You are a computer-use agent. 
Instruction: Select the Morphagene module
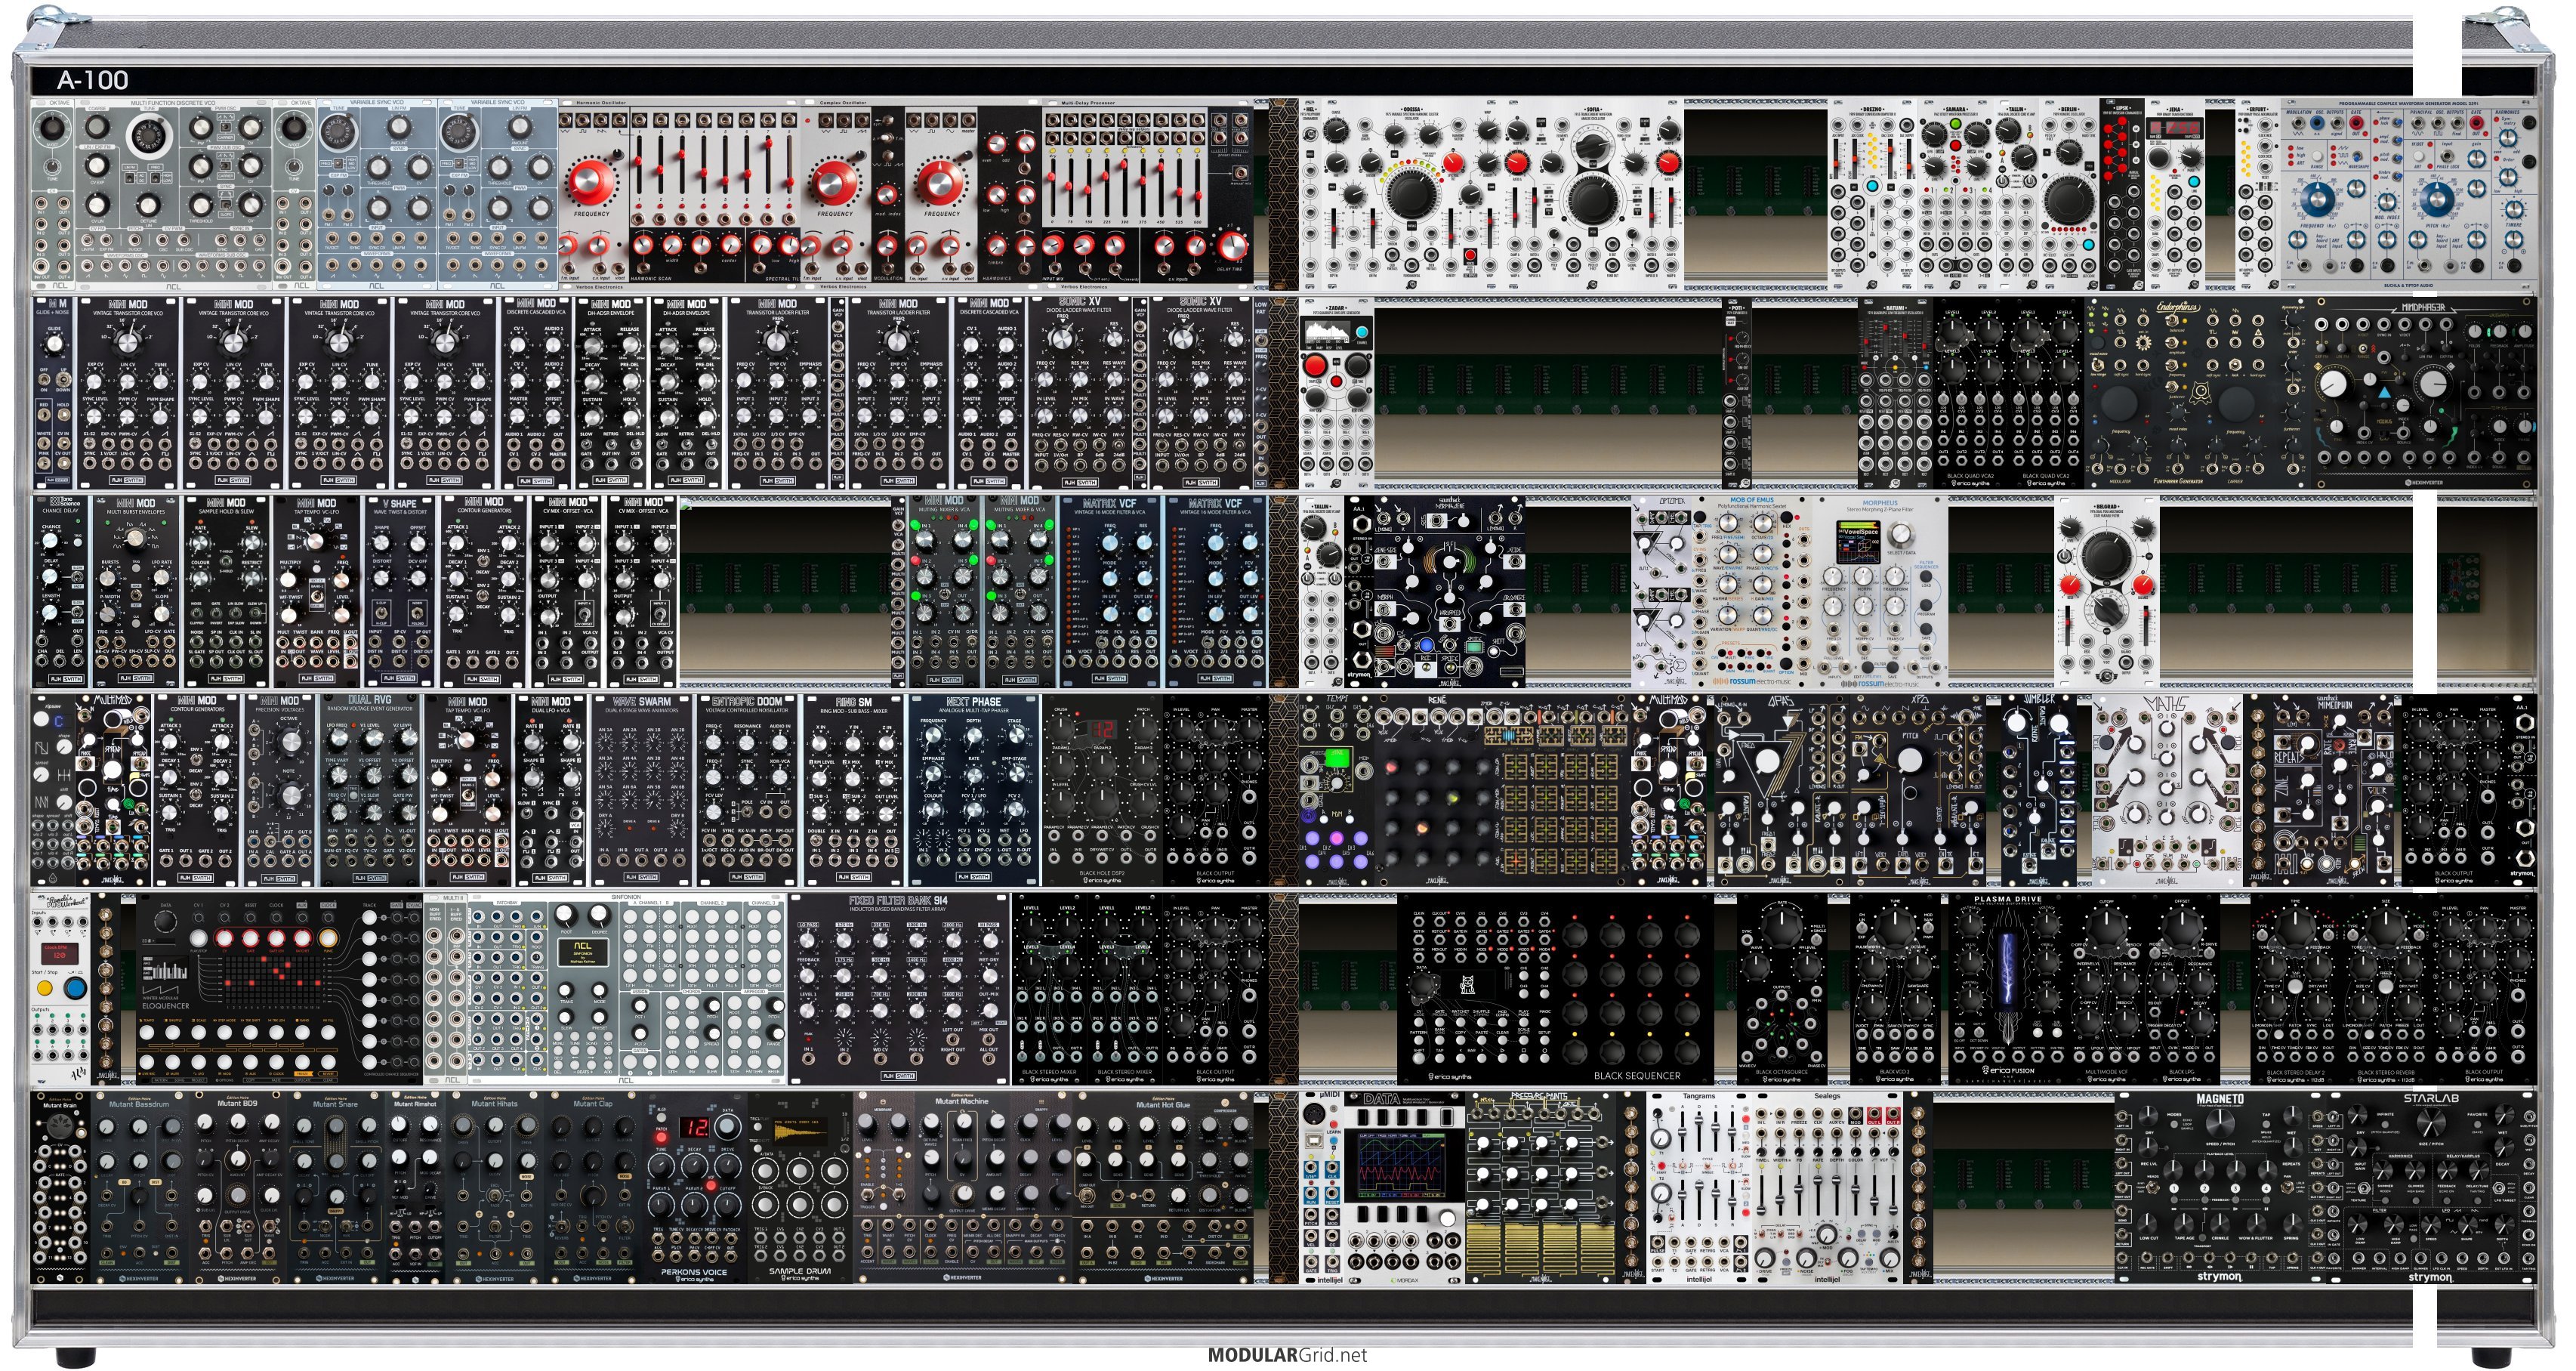pyautogui.click(x=1450, y=591)
